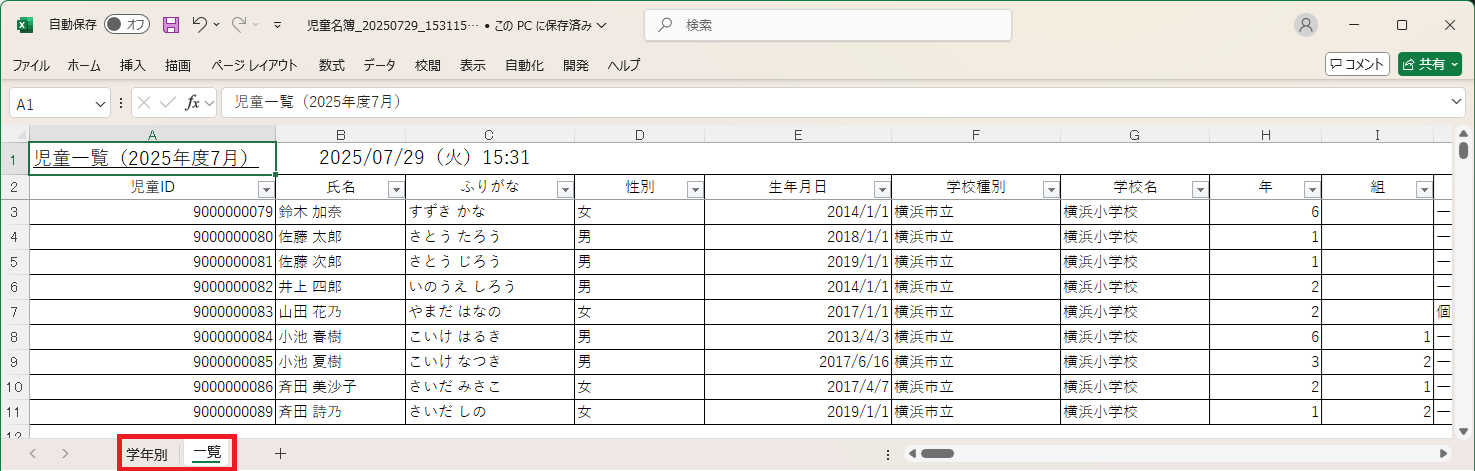Toggle the AutoSave switch
This screenshot has width=1475, height=471.
(126, 25)
